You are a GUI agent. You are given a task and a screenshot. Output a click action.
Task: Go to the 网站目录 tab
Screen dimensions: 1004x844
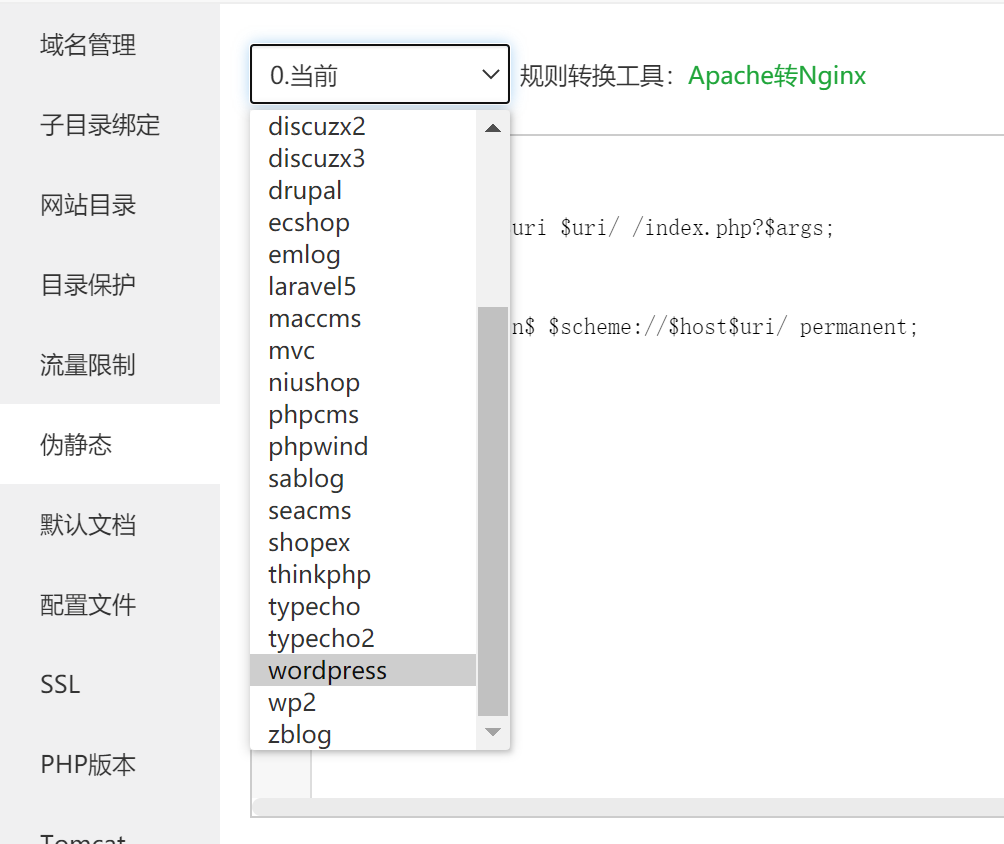tap(88, 205)
